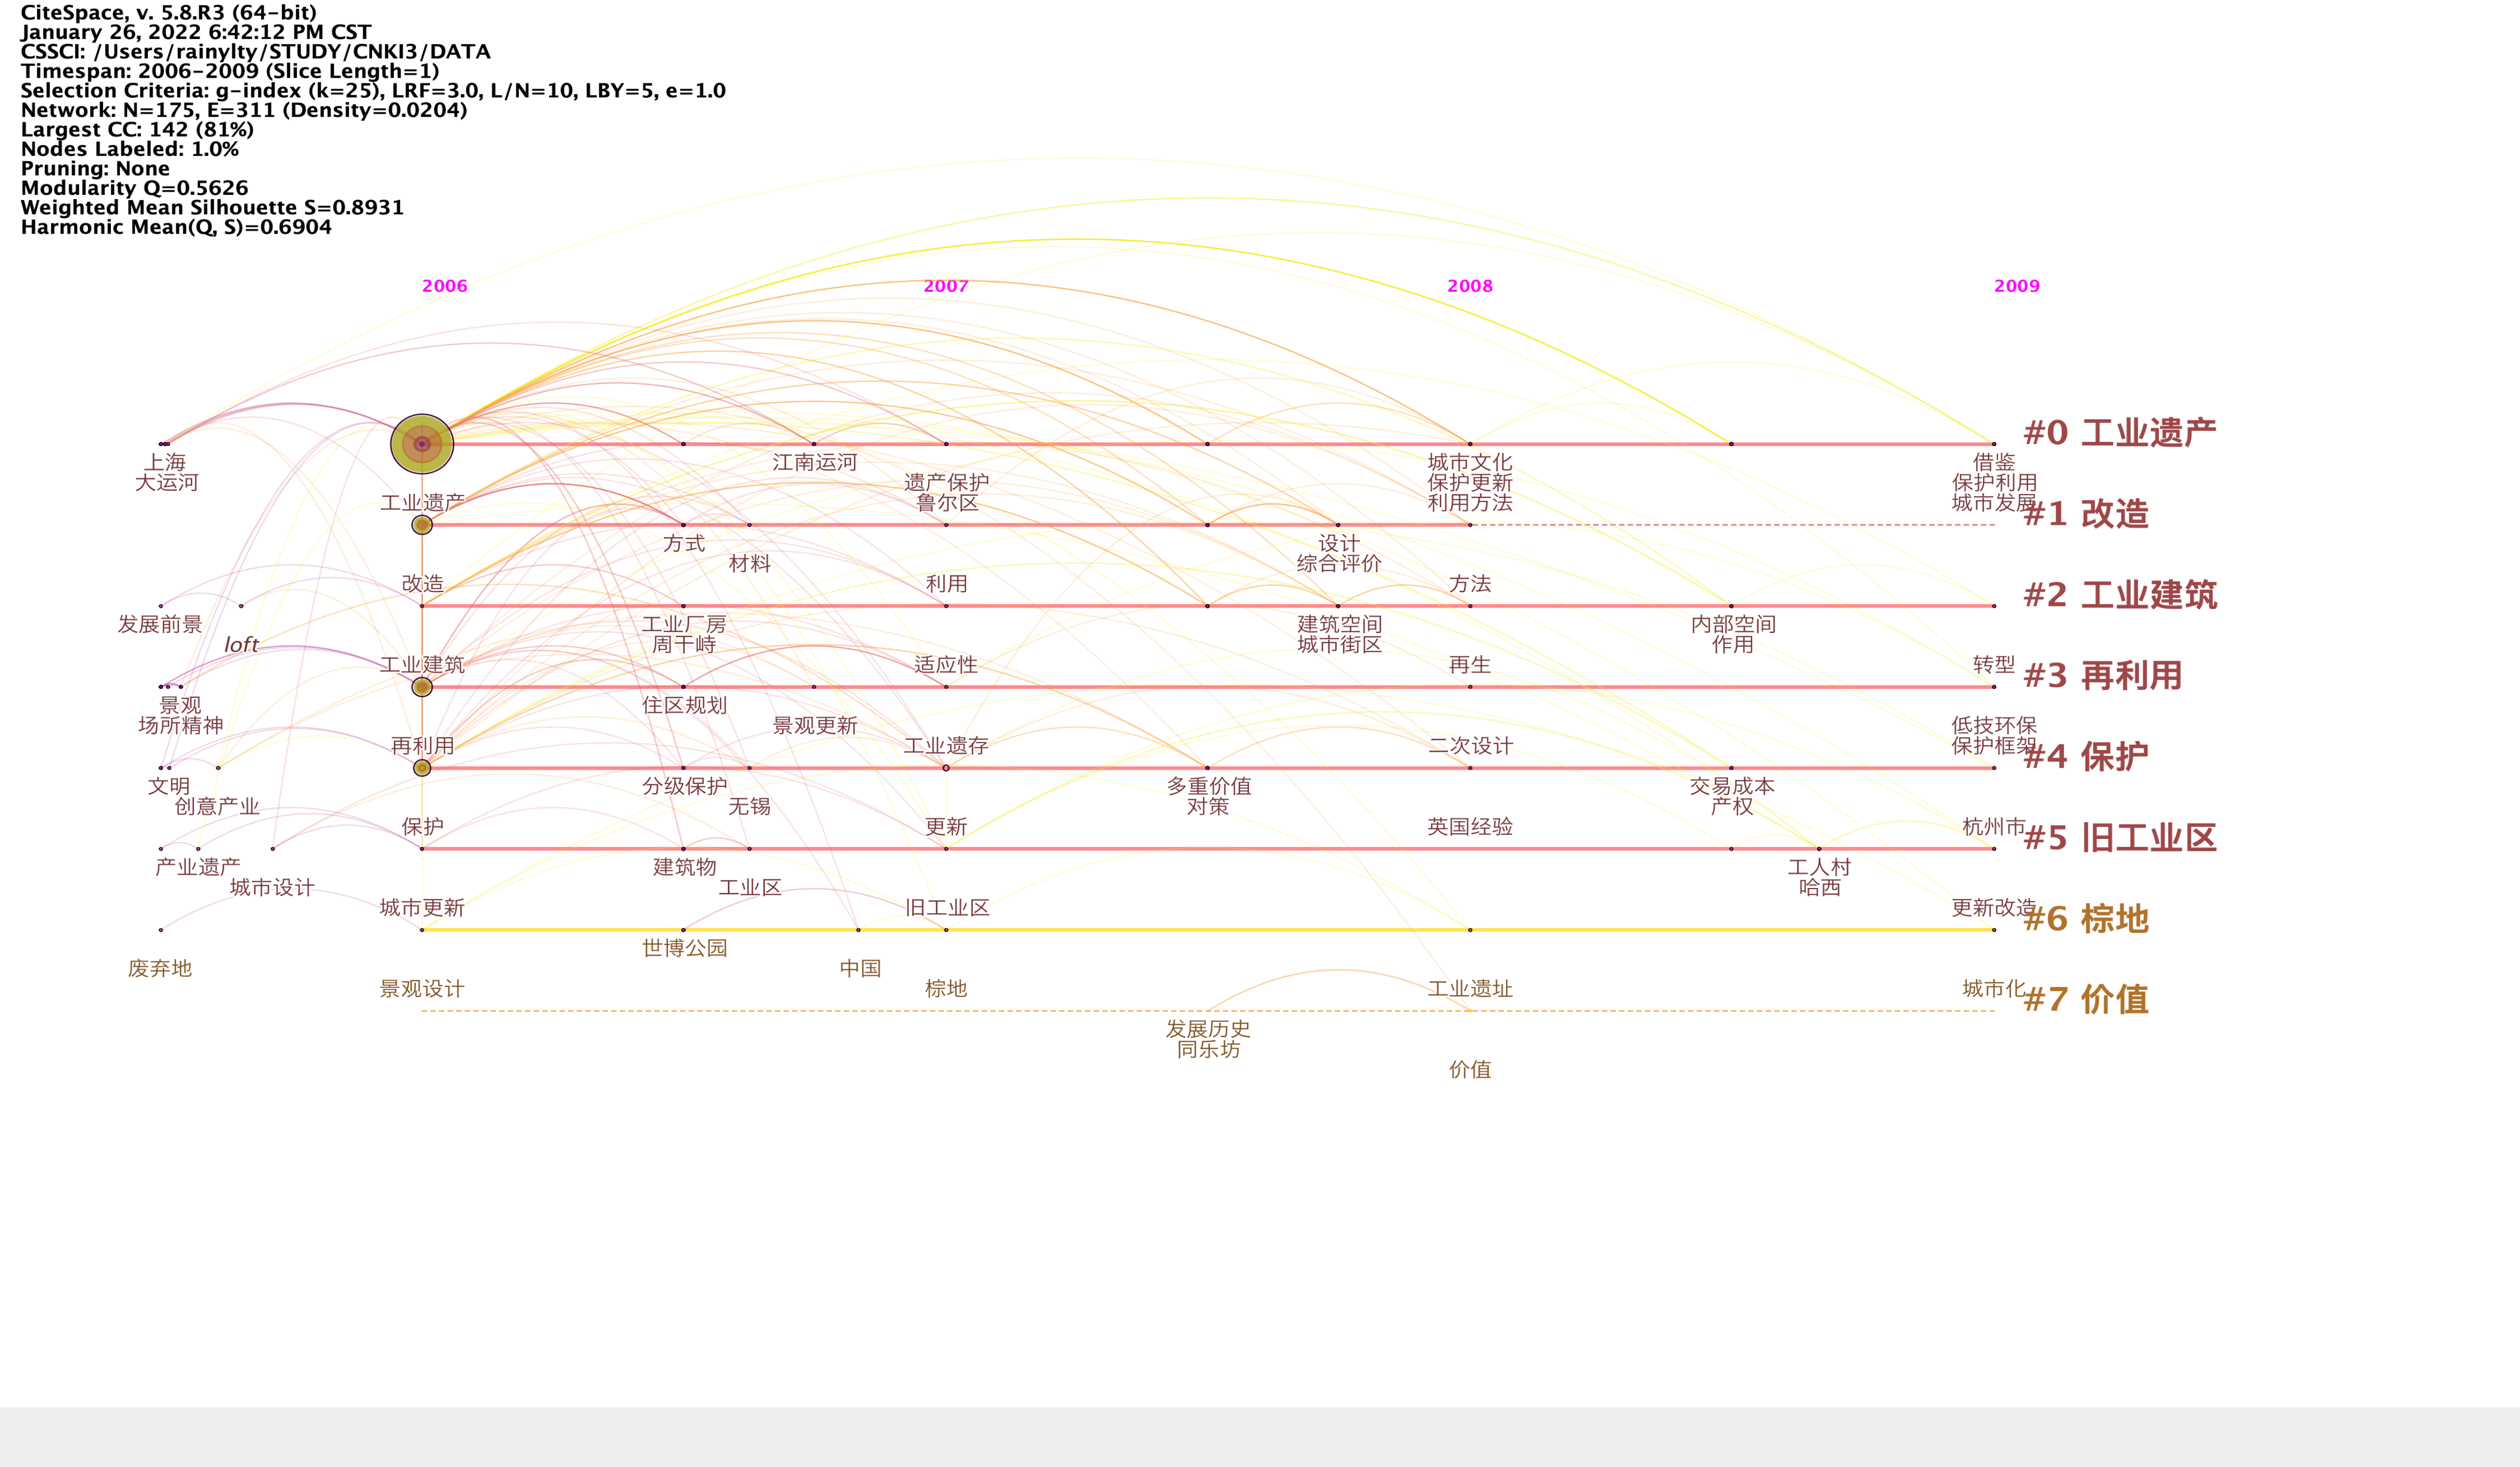Click the 上海 keyword label
The width and height of the screenshot is (2520, 1467).
[x=166, y=463]
